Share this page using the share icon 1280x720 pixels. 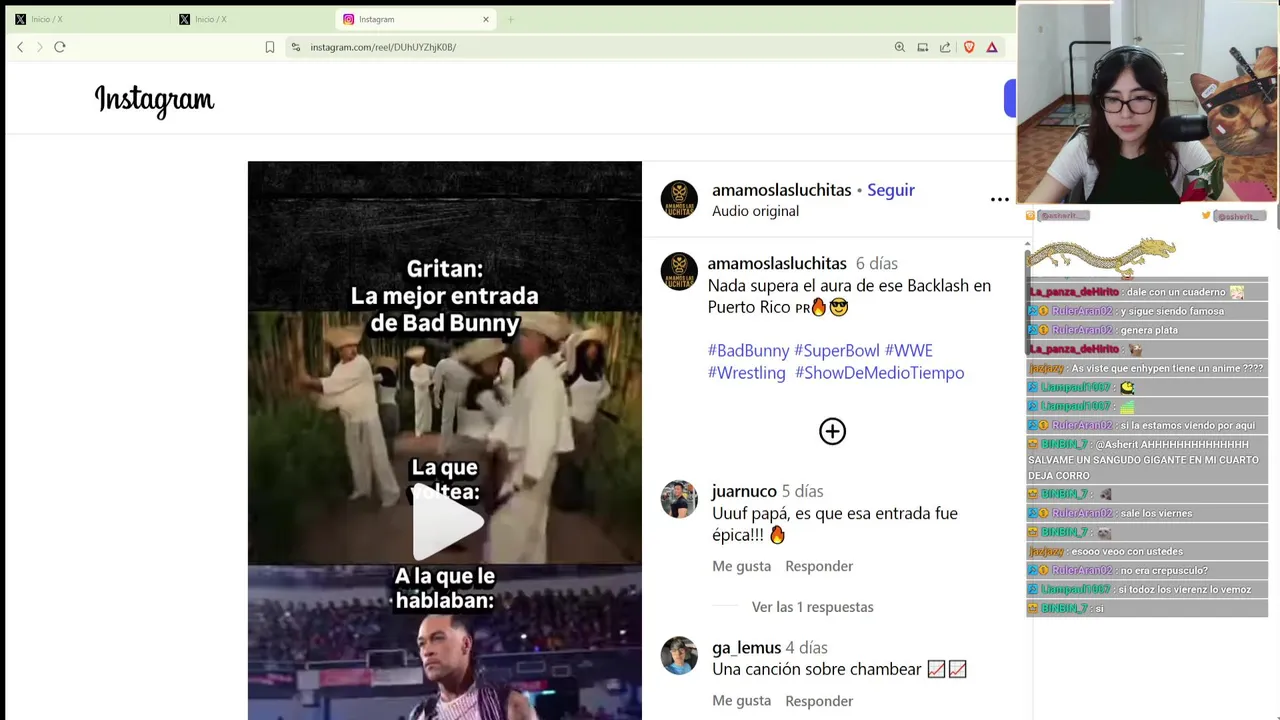tap(945, 47)
